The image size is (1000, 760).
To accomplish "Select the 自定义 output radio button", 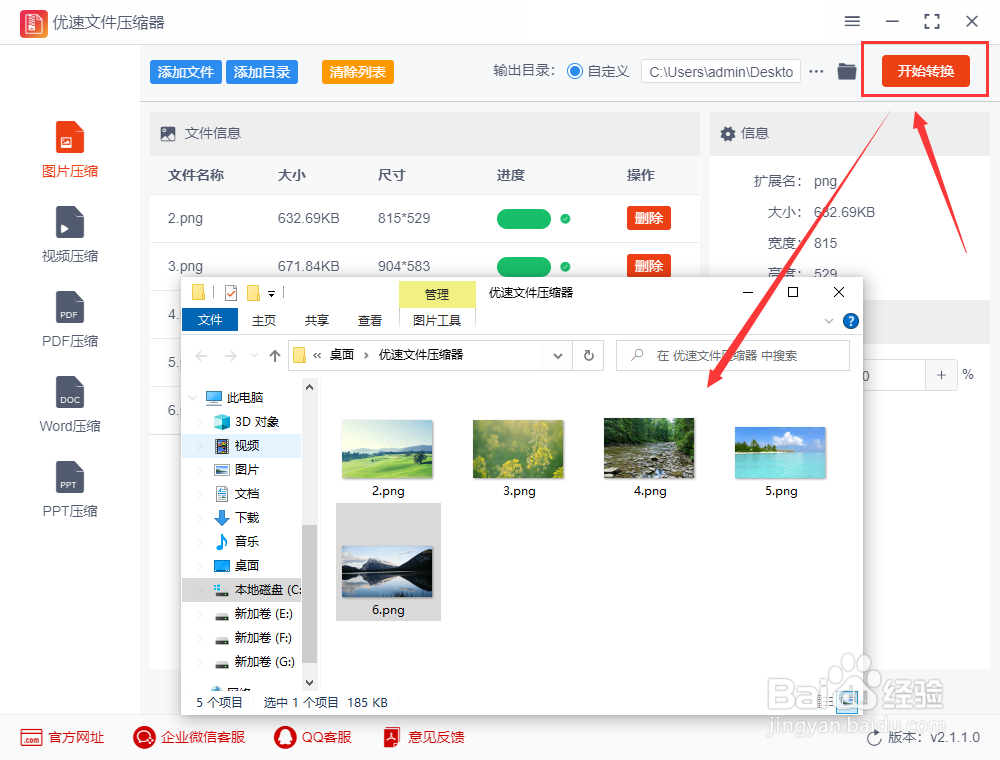I will (x=575, y=71).
